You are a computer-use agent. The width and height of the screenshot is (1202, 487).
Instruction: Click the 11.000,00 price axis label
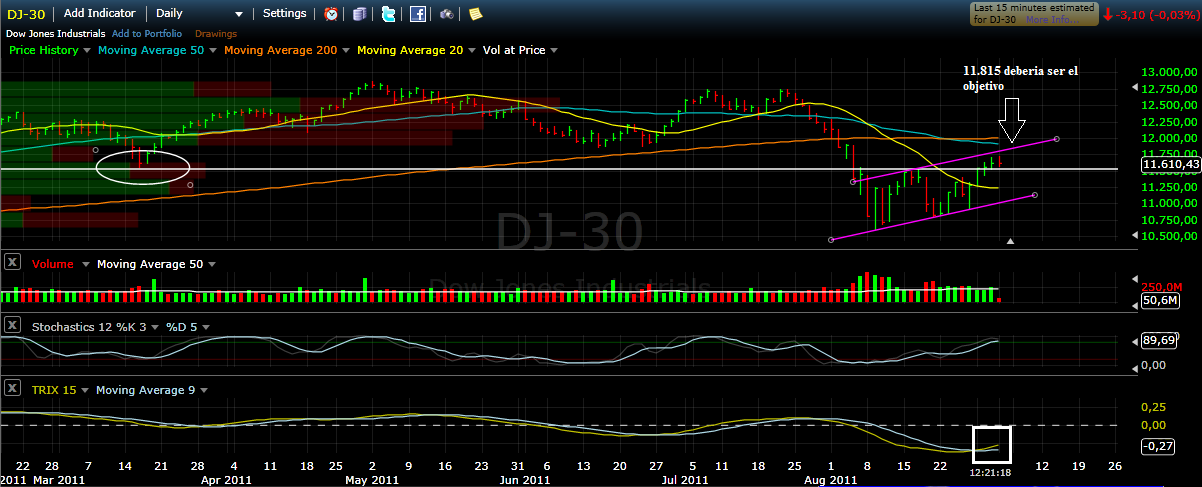pyautogui.click(x=1171, y=203)
